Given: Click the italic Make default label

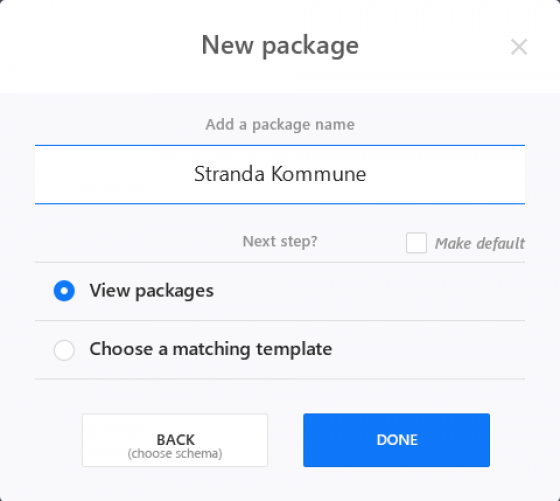Looking at the screenshot, I should pyautogui.click(x=480, y=243).
